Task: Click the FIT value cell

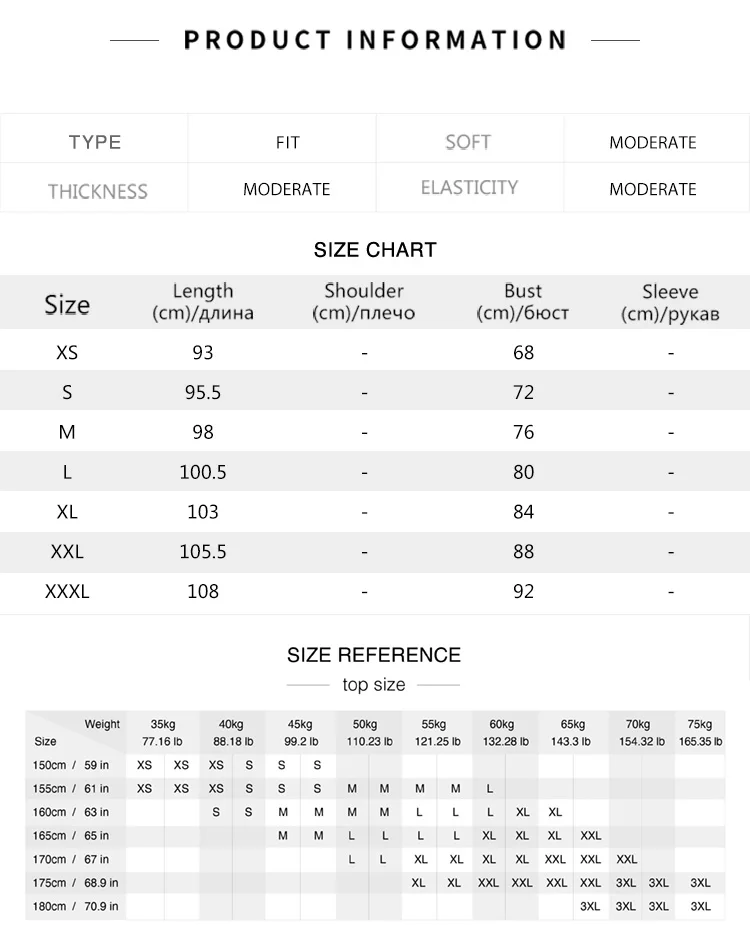Action: pos(287,143)
